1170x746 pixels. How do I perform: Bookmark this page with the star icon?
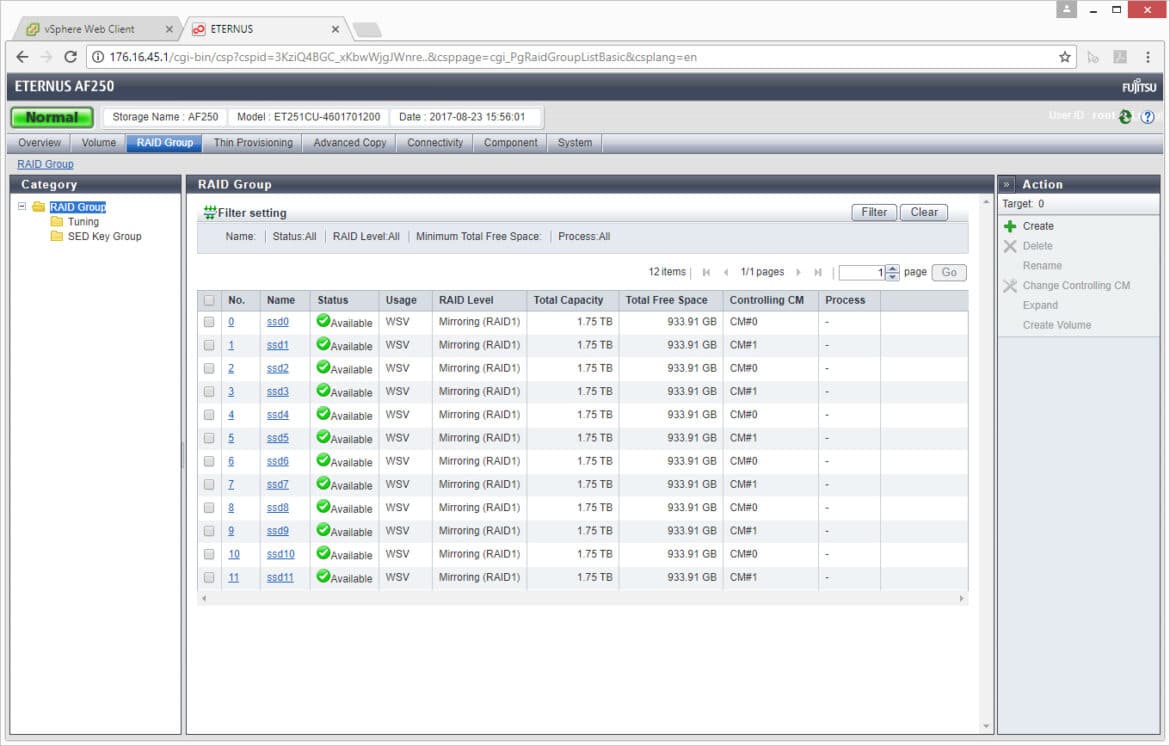point(1065,57)
